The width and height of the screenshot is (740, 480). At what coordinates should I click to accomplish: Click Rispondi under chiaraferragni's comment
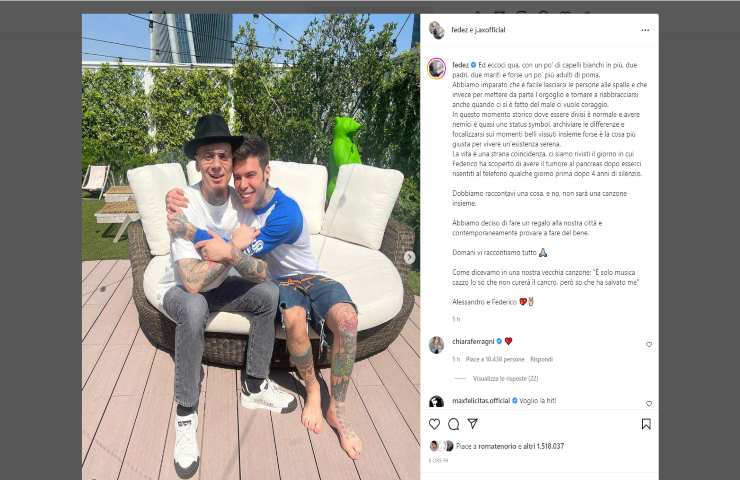pyautogui.click(x=541, y=359)
